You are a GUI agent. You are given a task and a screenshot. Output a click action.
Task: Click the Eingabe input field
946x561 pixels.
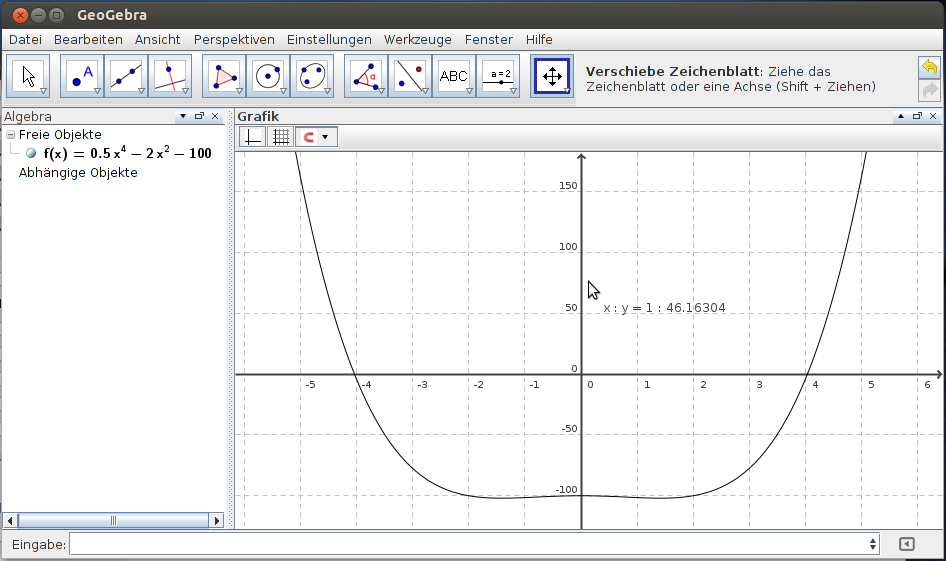474,544
